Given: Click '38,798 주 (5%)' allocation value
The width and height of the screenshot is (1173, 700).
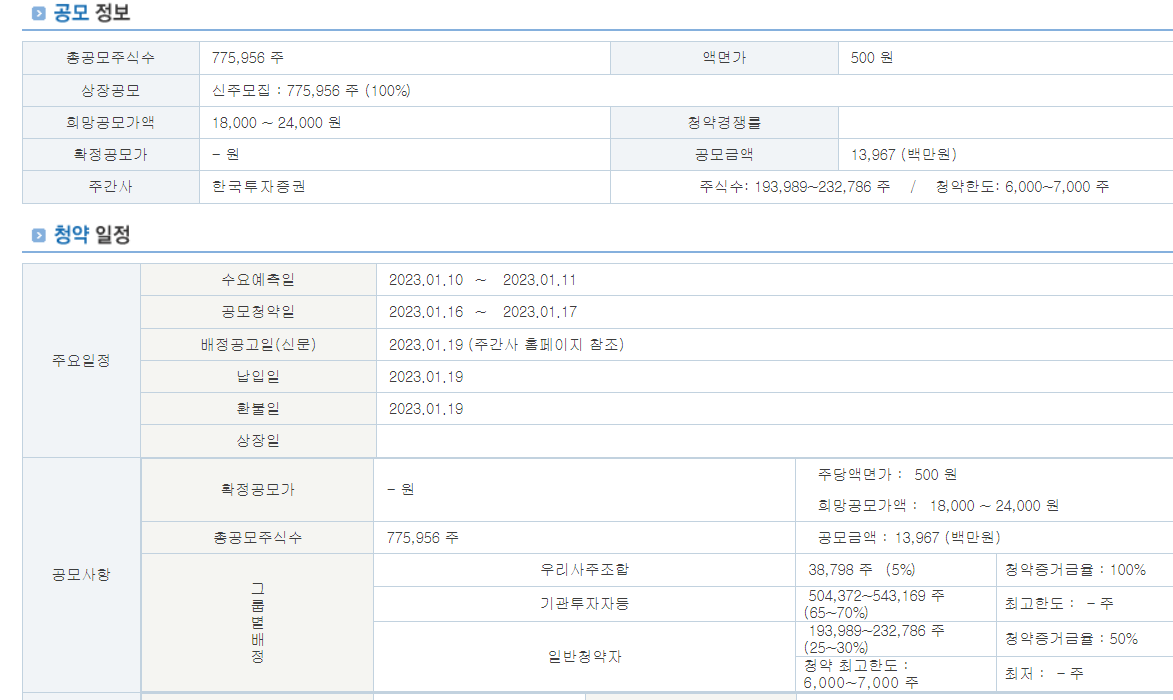Looking at the screenshot, I should (862, 570).
